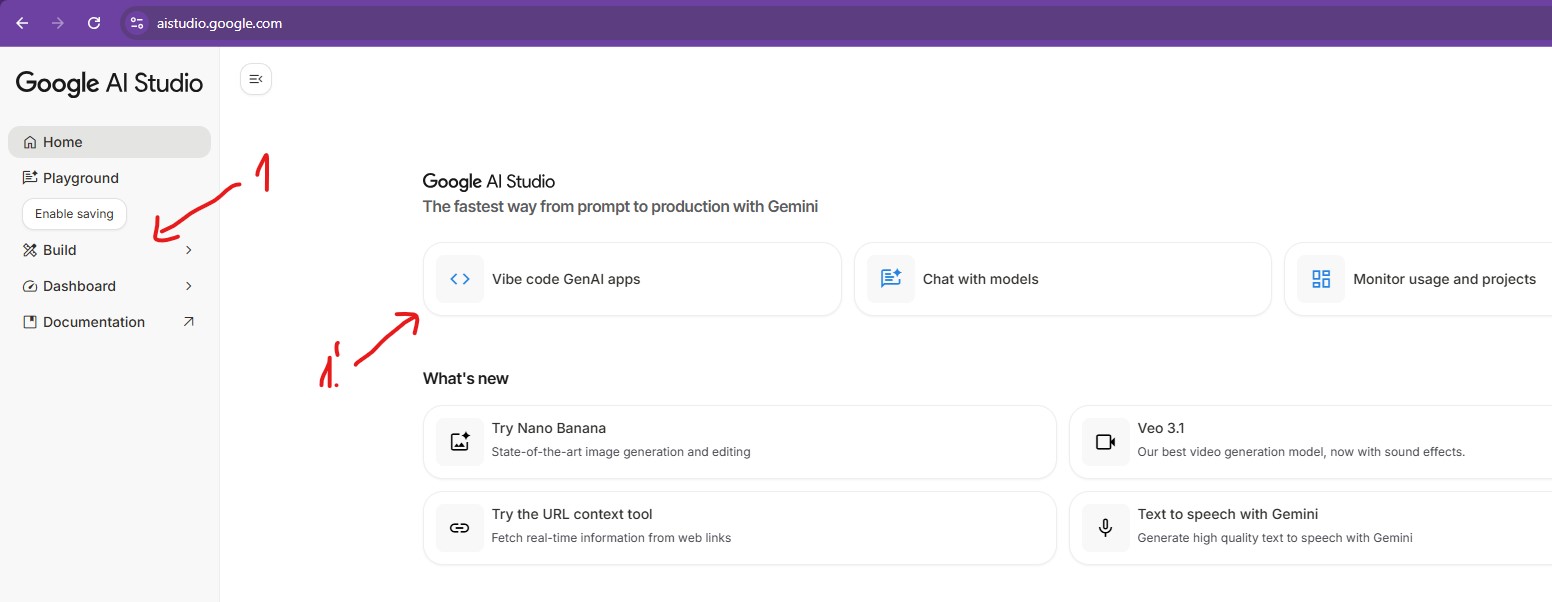Open Documentation external link arrow
The height and width of the screenshot is (602, 1552).
(x=189, y=322)
